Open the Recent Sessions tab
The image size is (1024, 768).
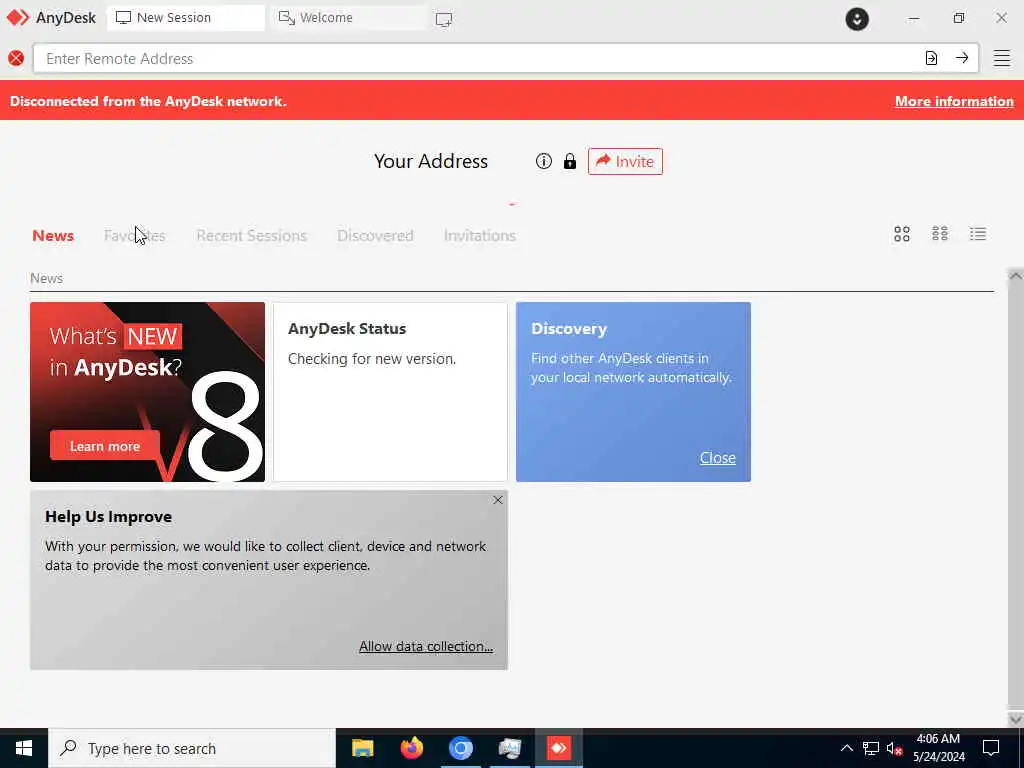[x=251, y=236]
